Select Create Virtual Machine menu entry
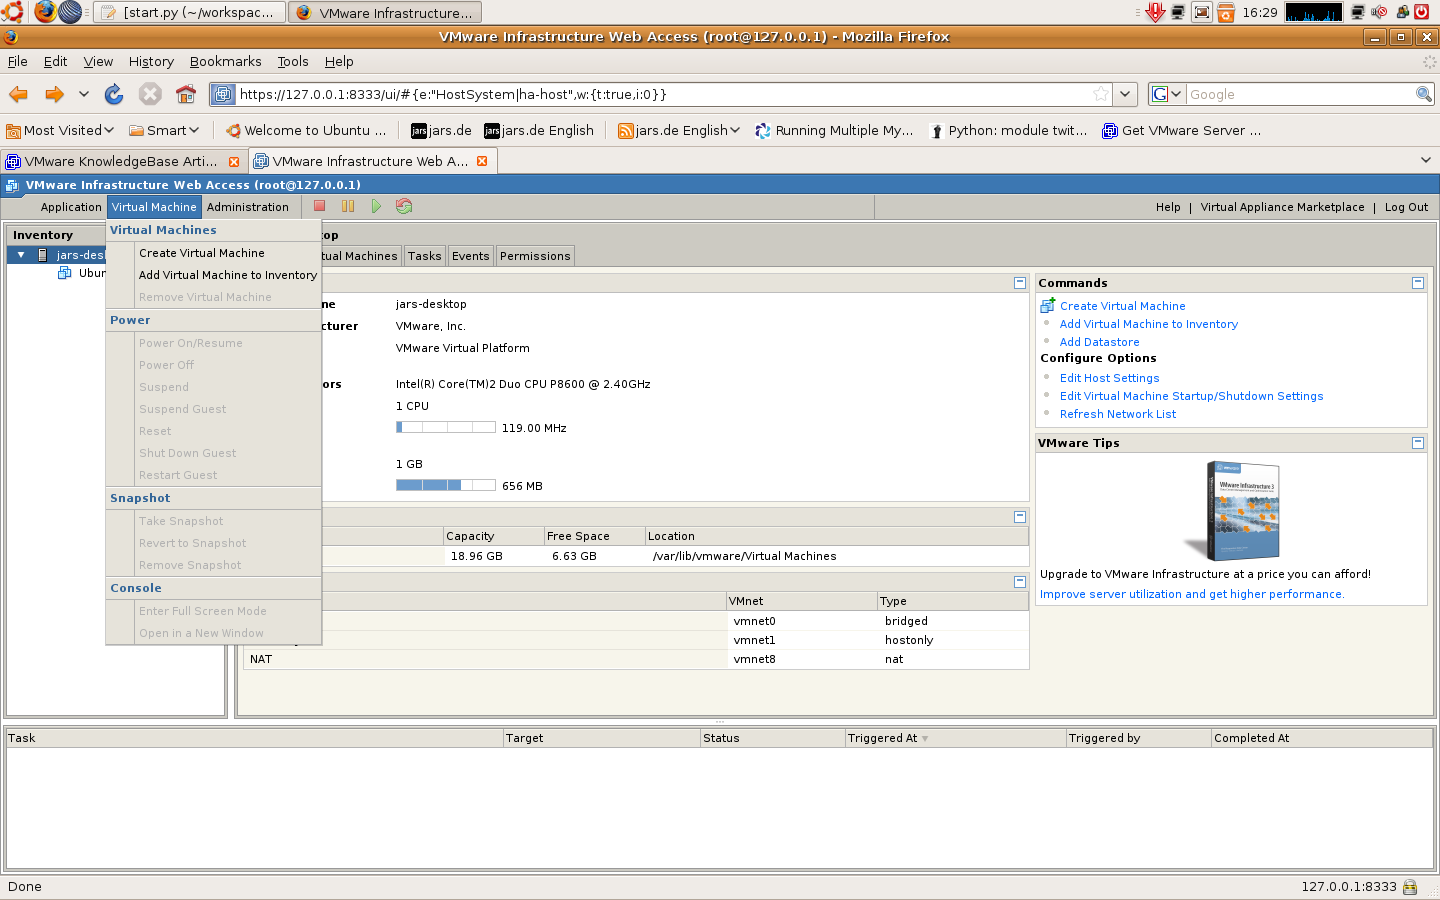Image resolution: width=1440 pixels, height=900 pixels. tap(202, 253)
